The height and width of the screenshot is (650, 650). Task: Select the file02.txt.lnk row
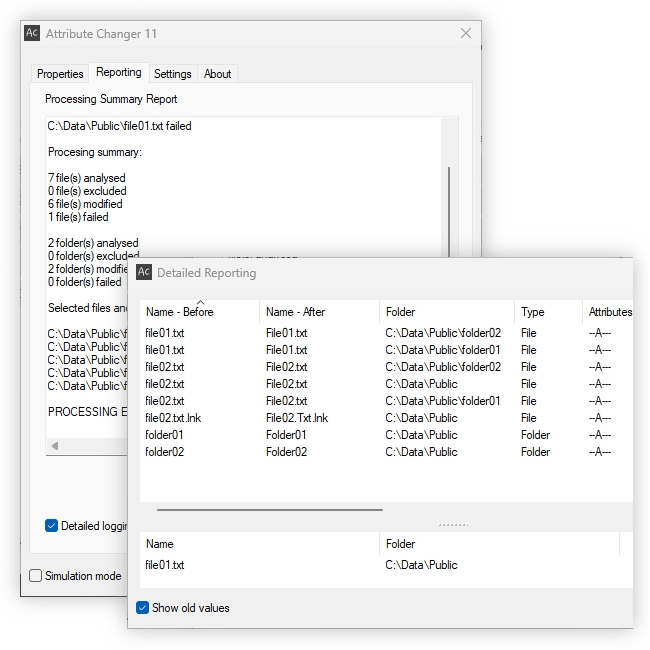[173, 418]
